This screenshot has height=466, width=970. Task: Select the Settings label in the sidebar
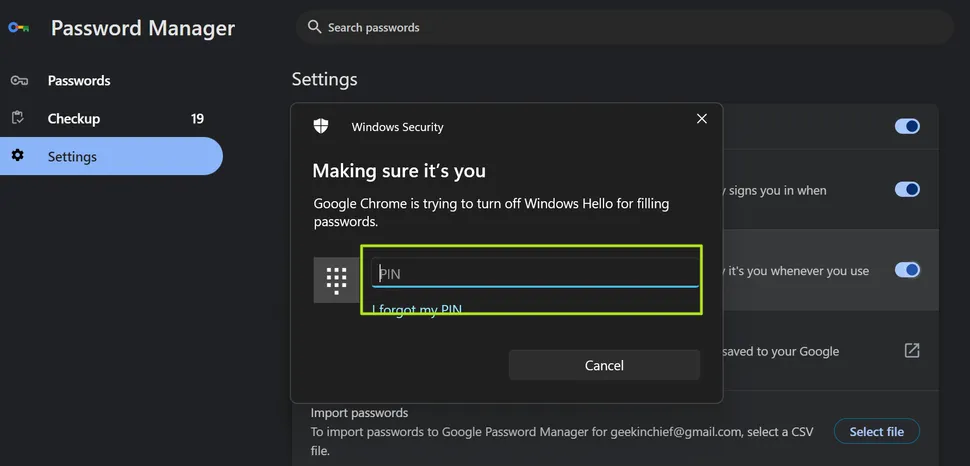click(x=72, y=157)
